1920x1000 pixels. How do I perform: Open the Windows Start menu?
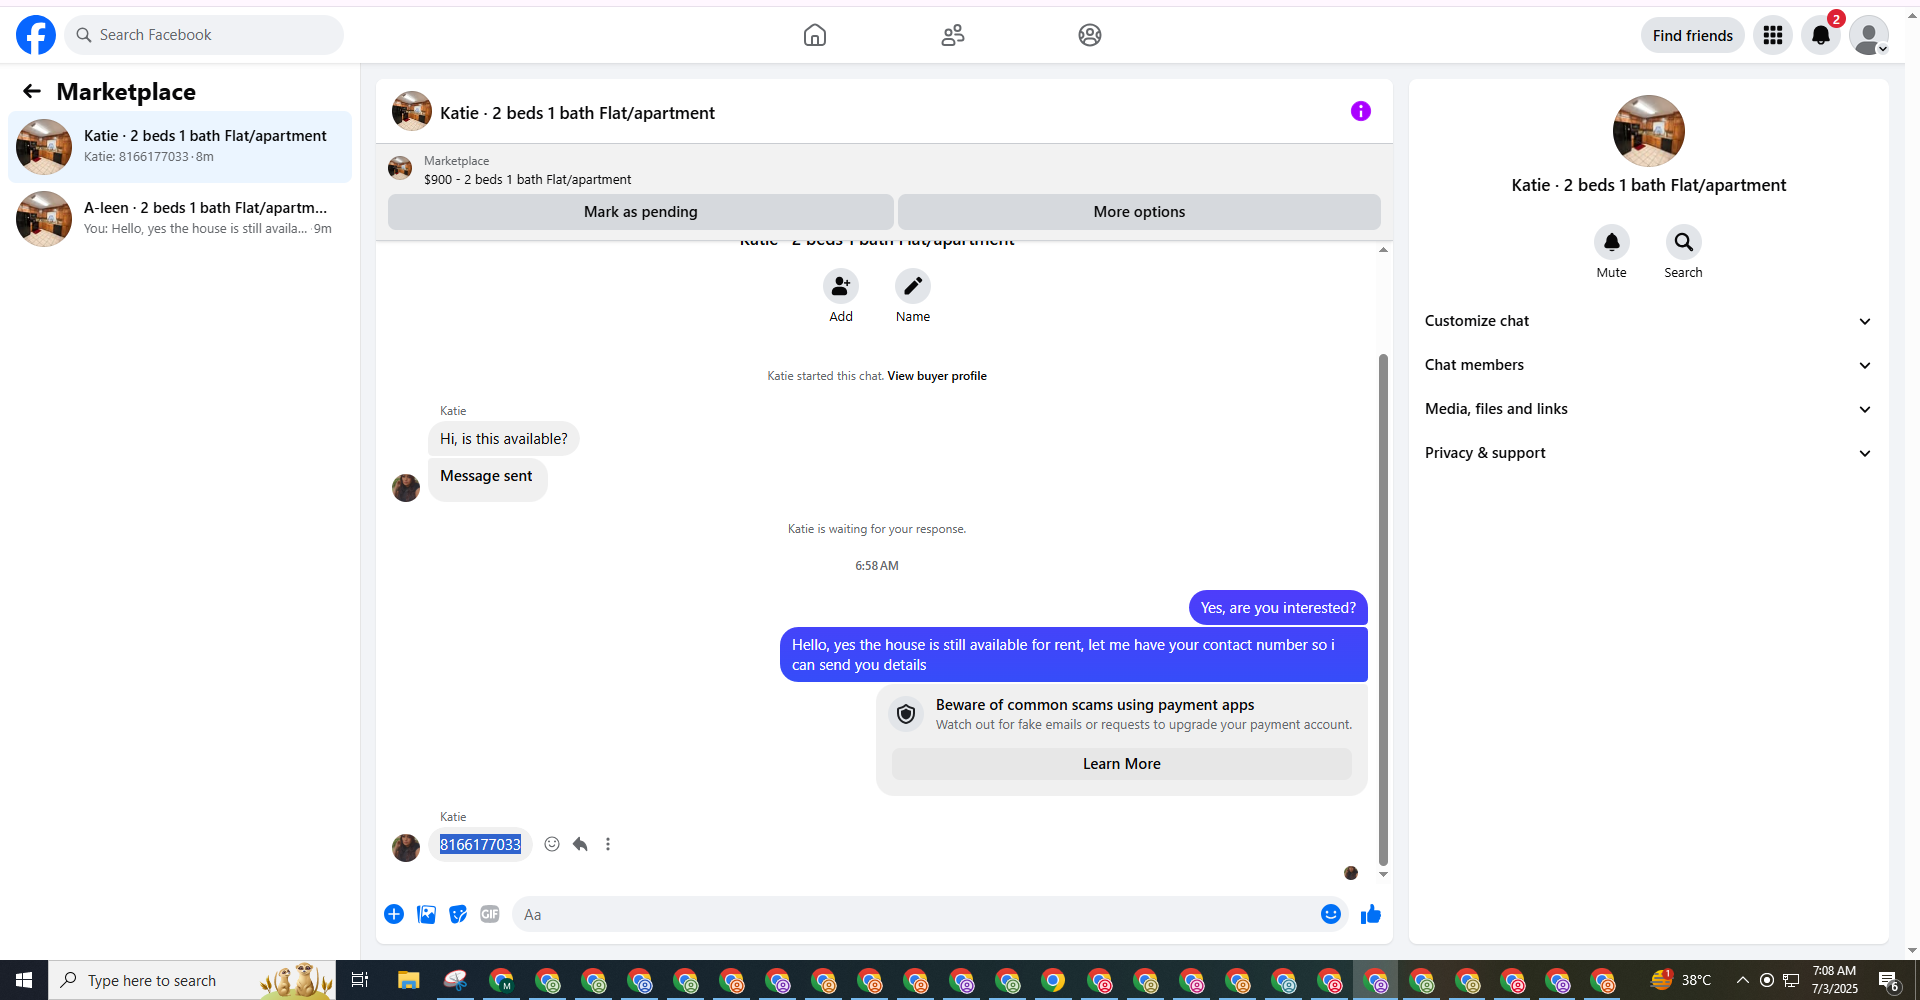click(x=24, y=980)
